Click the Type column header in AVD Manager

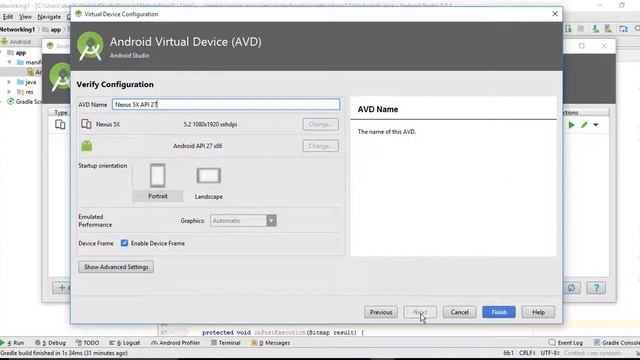(x=61, y=113)
